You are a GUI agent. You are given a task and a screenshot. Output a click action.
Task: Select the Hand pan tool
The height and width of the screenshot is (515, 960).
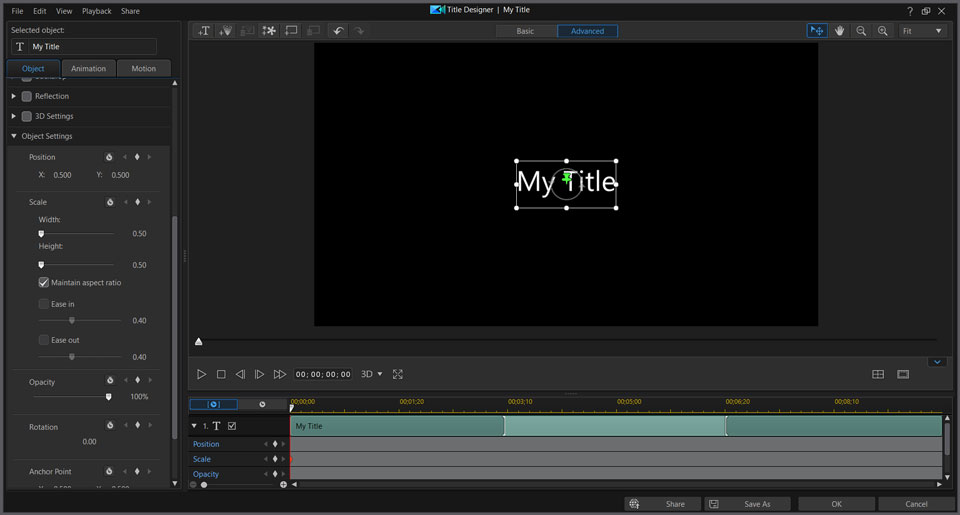[840, 31]
